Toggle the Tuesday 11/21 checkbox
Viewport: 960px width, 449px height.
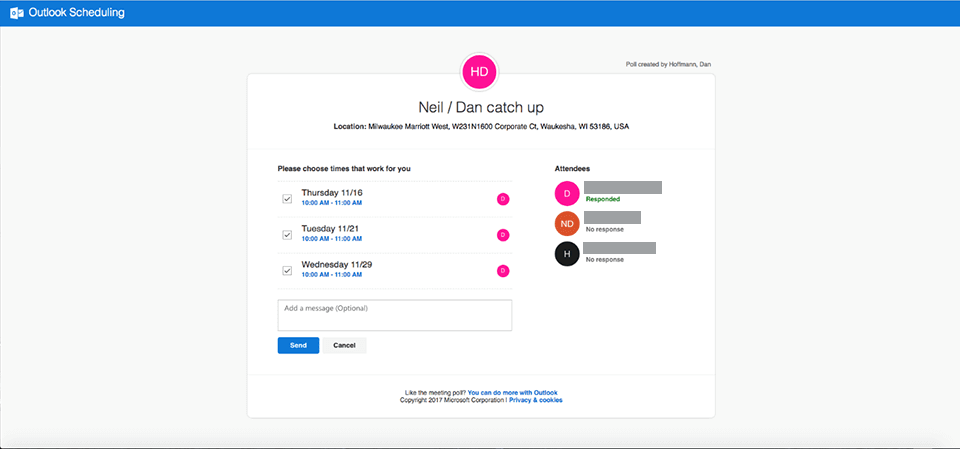[x=287, y=235]
